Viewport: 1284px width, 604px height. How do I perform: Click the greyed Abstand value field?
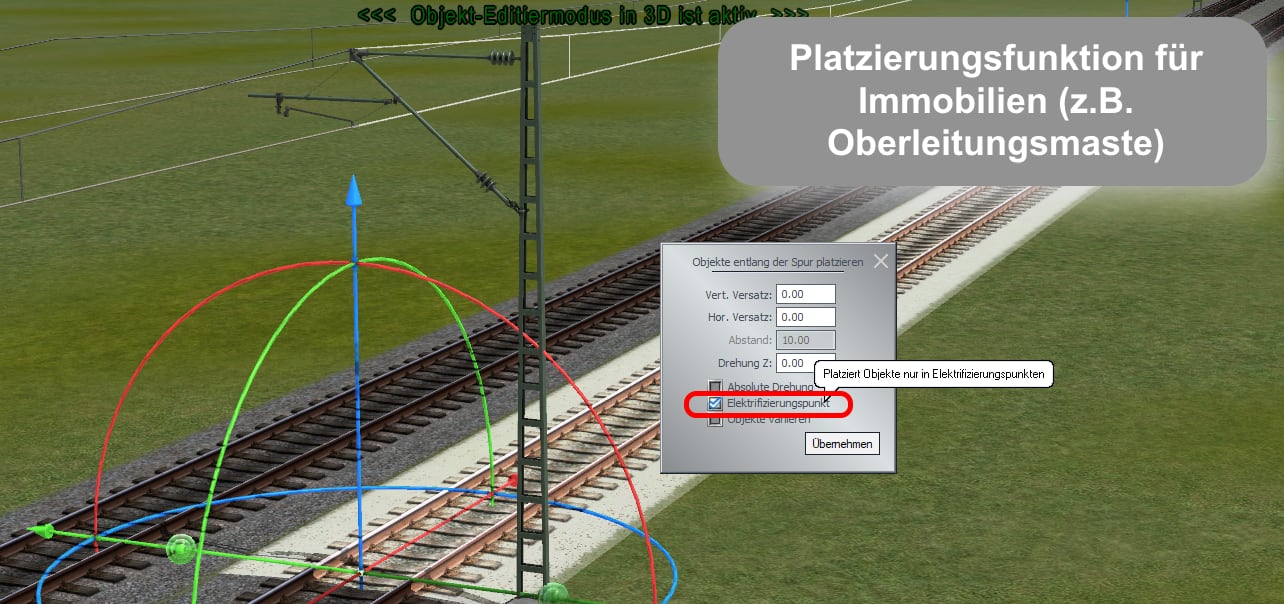pyautogui.click(x=805, y=340)
